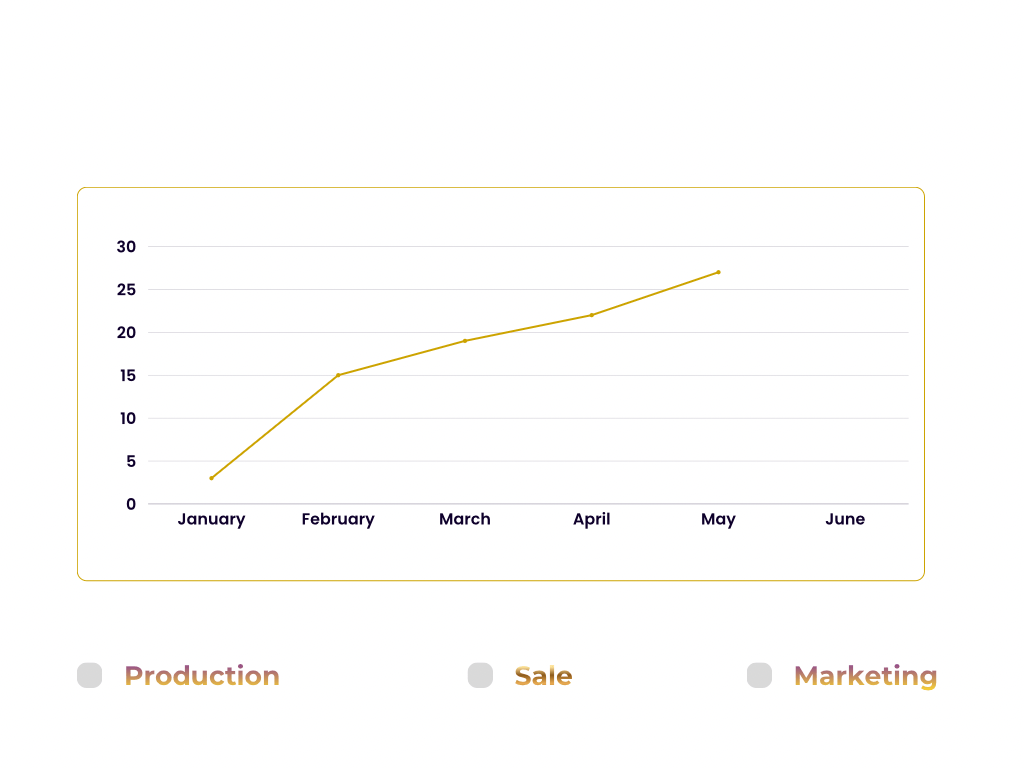Viewport: 1024px width, 768px height.
Task: Select the 0 y-axis value
Action: (131, 504)
